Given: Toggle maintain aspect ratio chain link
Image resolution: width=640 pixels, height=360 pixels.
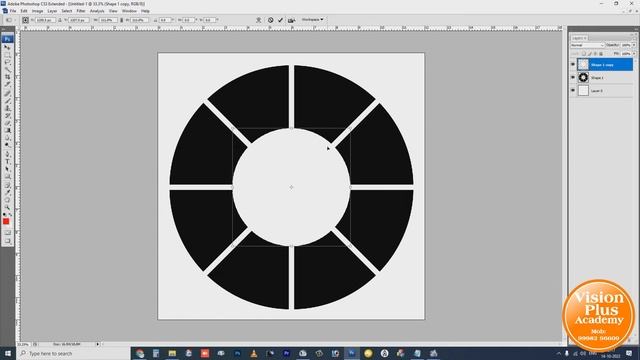Looking at the screenshot, I should [x=121, y=20].
